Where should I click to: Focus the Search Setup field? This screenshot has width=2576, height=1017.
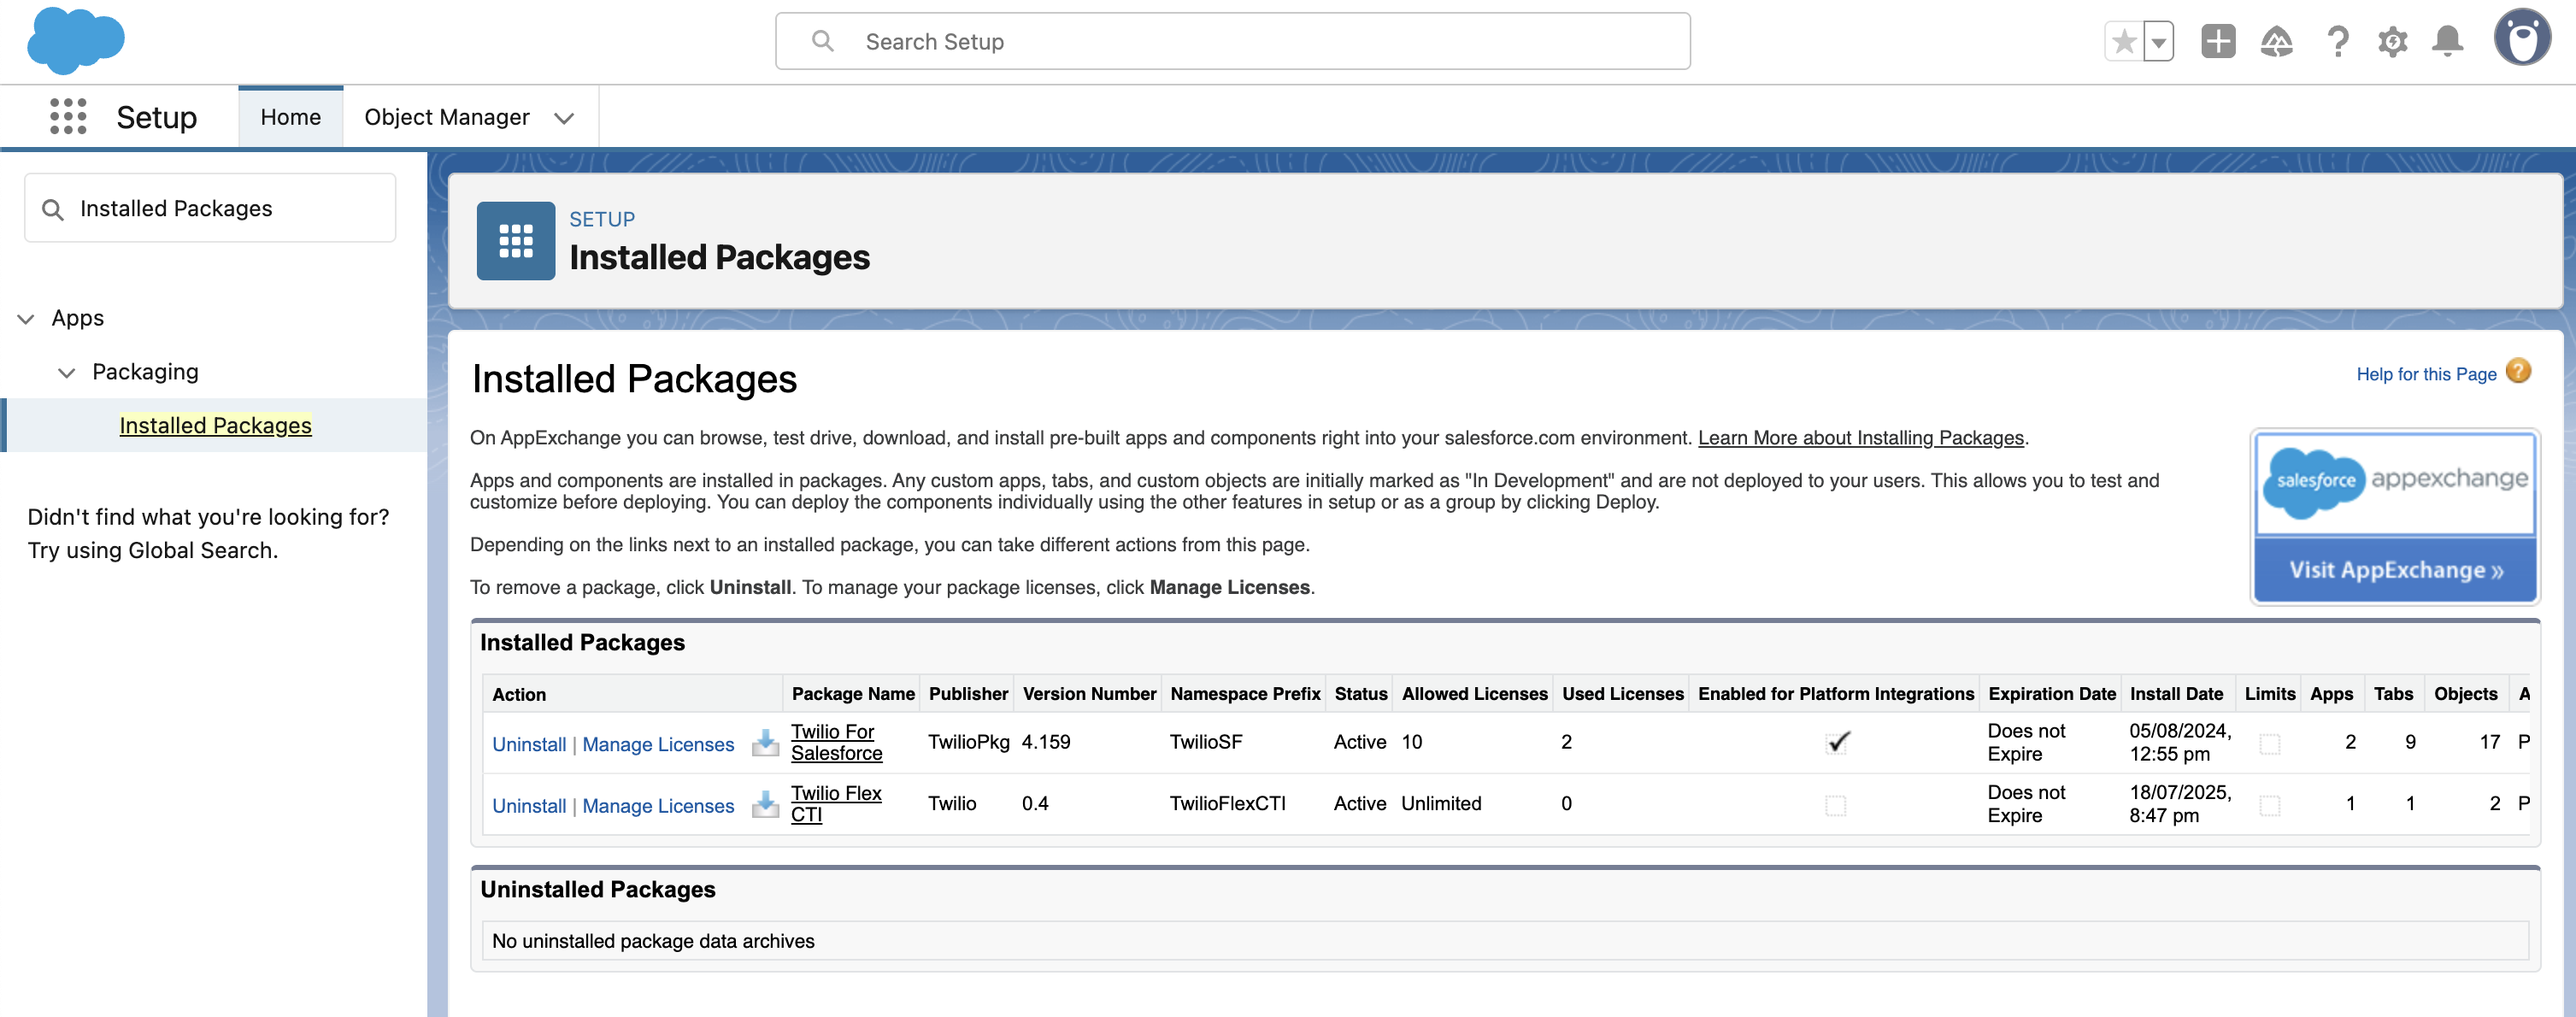click(x=1232, y=41)
